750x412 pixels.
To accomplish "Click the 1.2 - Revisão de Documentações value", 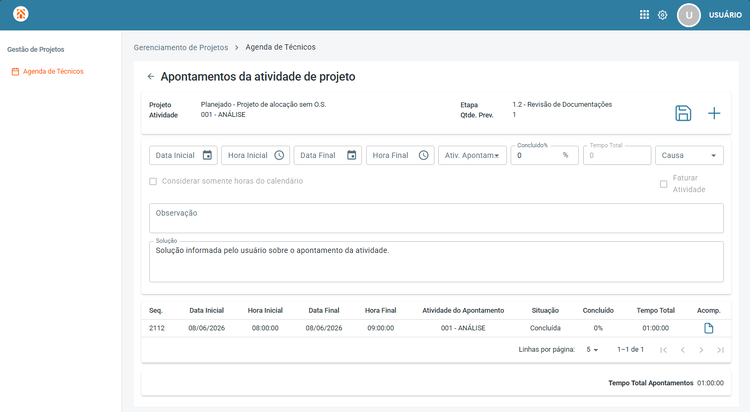I will (562, 104).
